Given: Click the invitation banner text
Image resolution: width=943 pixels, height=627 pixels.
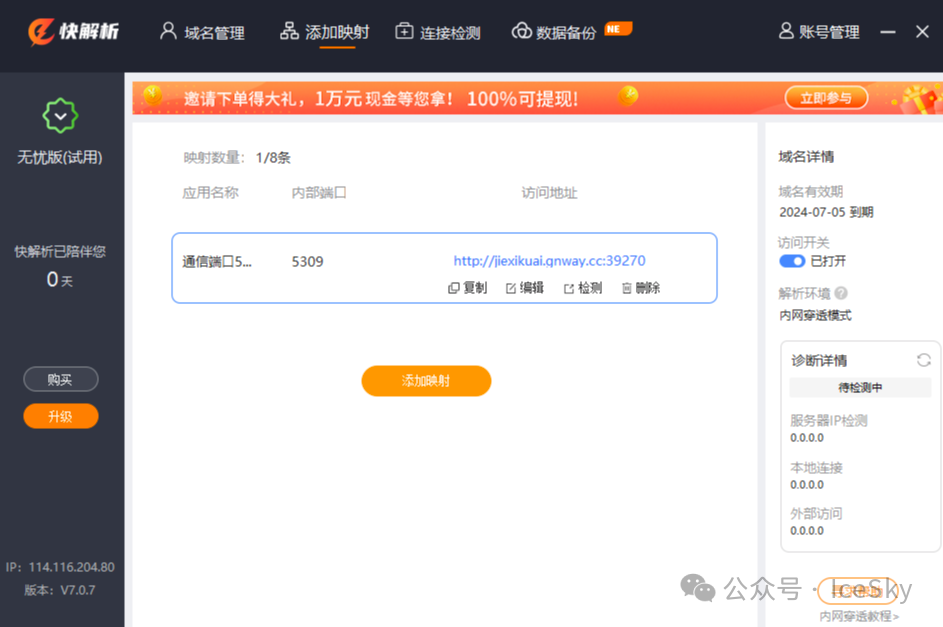Looking at the screenshot, I should [381, 99].
